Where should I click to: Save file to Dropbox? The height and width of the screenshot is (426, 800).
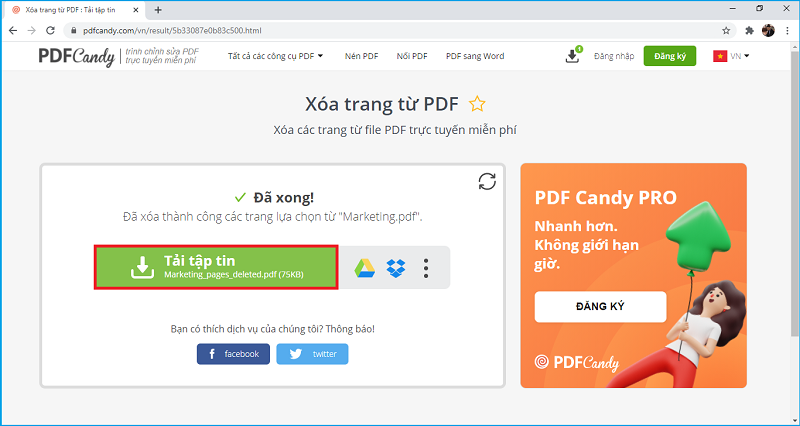[396, 268]
